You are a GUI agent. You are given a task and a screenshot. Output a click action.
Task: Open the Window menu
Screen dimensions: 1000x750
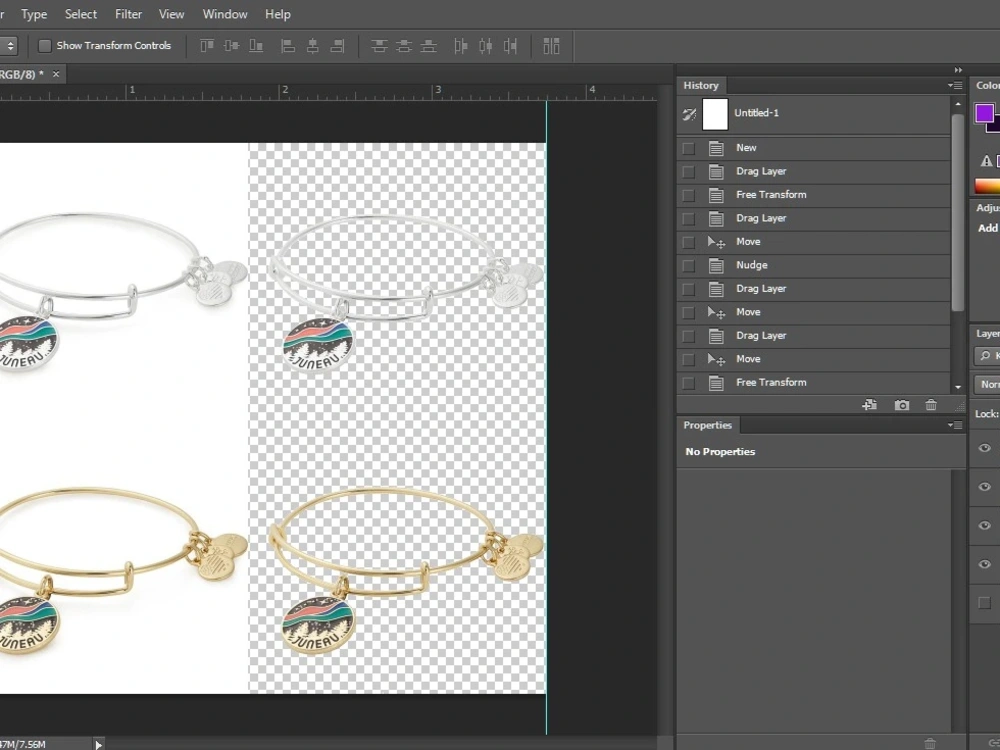224,14
